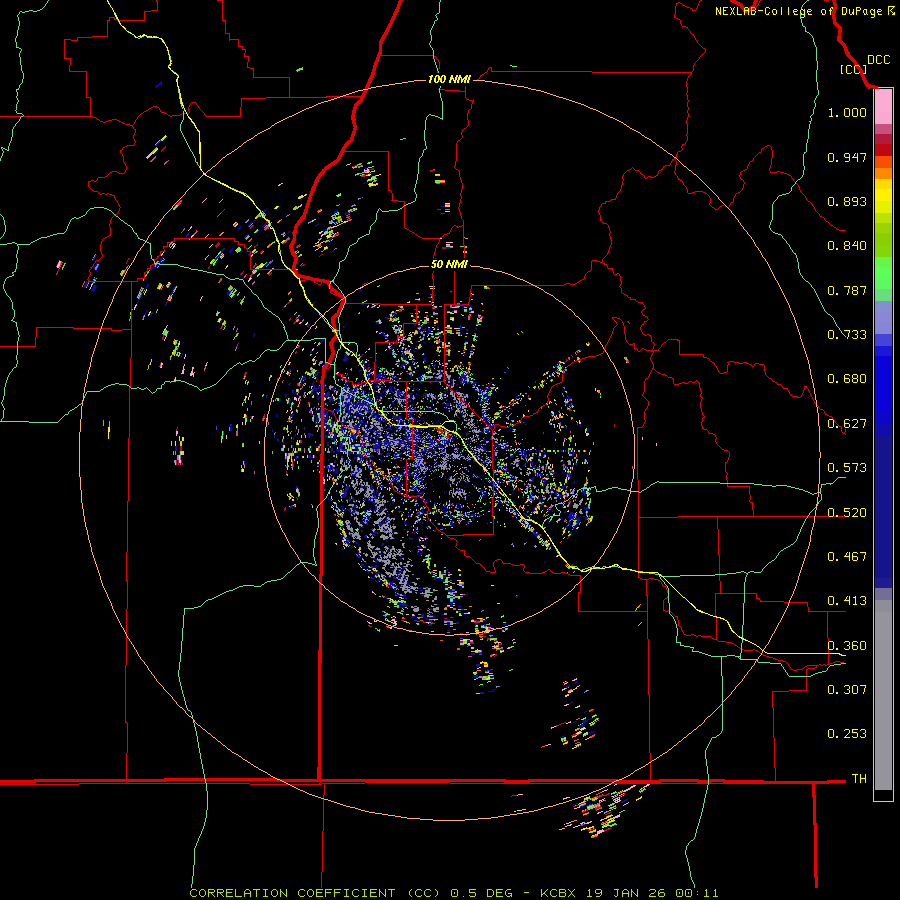Select the 0.253 color scale value
This screenshot has width=900, height=900.
click(x=847, y=734)
